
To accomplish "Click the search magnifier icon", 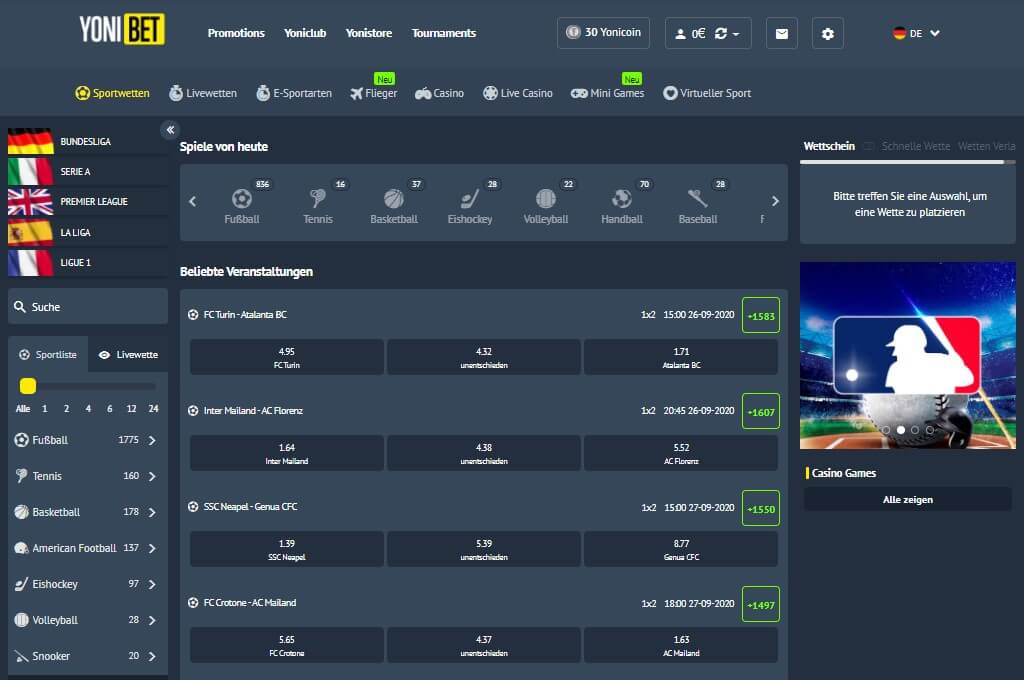I will tap(20, 306).
